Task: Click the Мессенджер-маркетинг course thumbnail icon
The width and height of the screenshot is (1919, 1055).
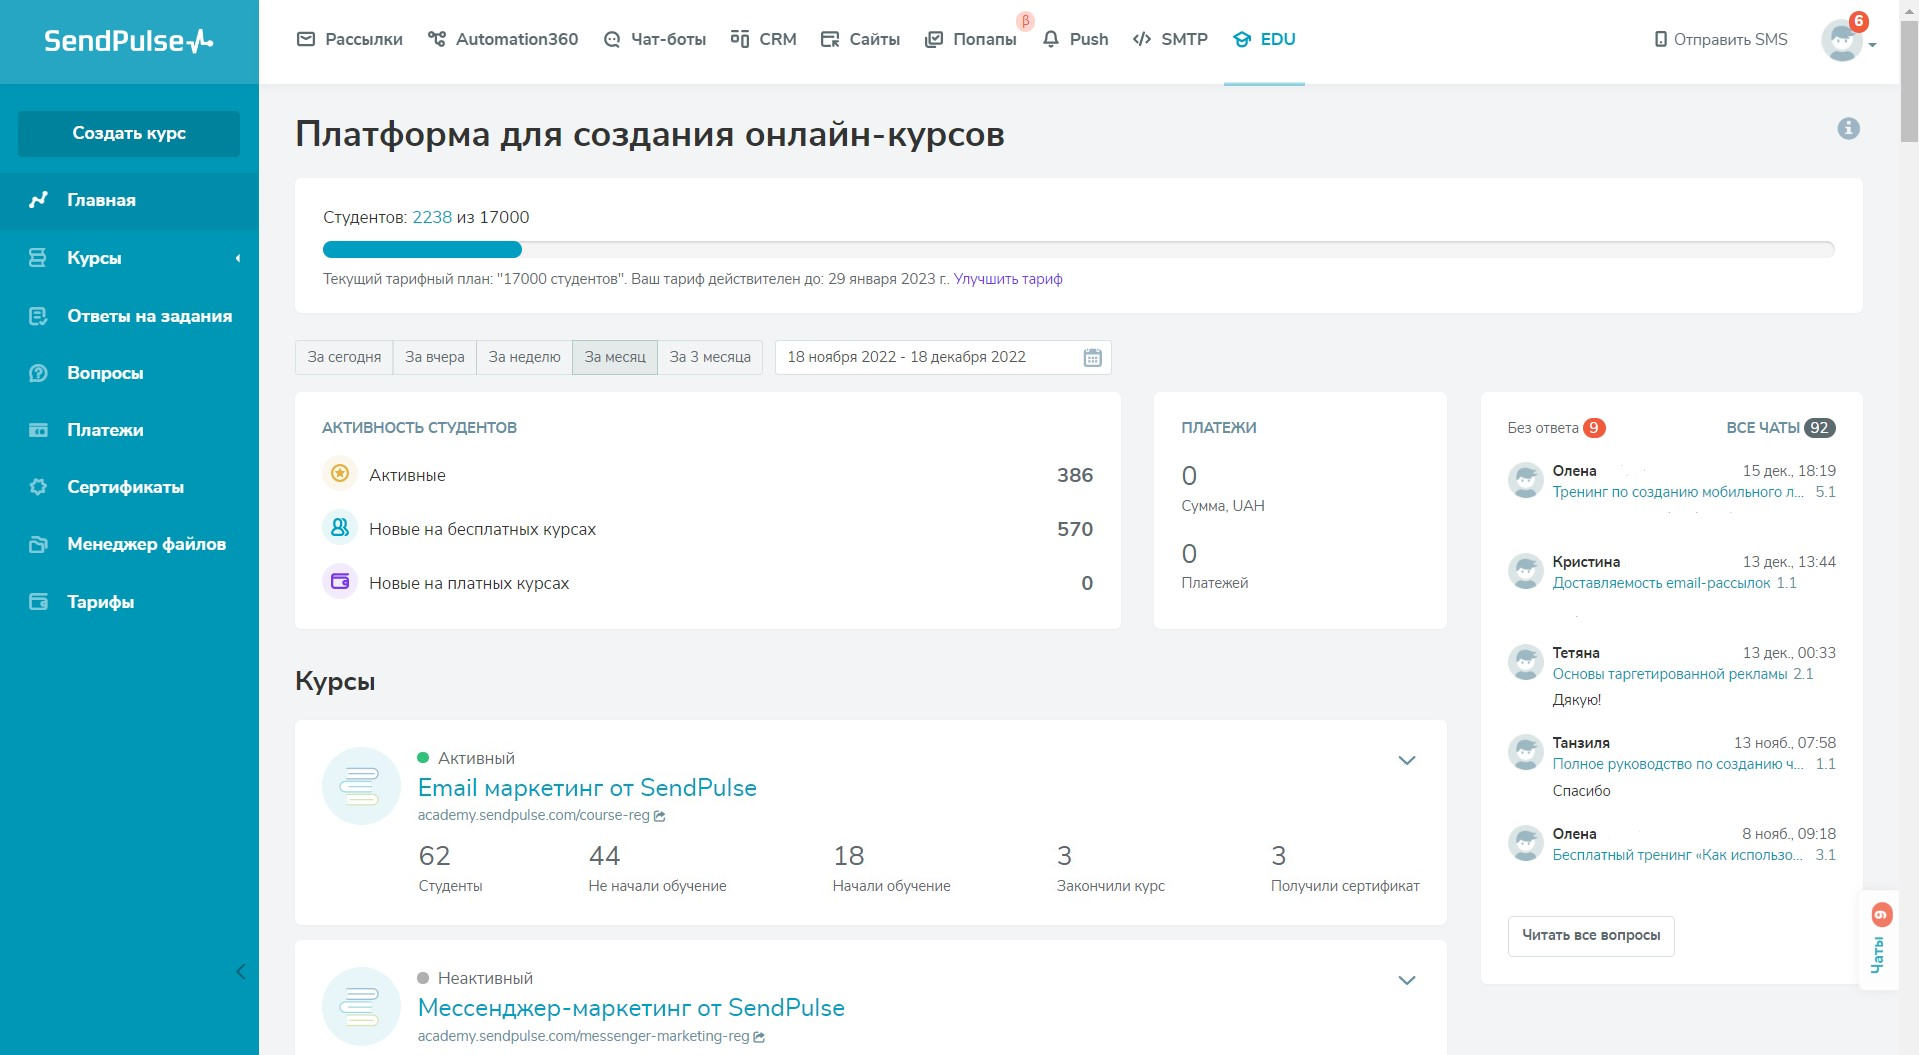Action: 361,1006
